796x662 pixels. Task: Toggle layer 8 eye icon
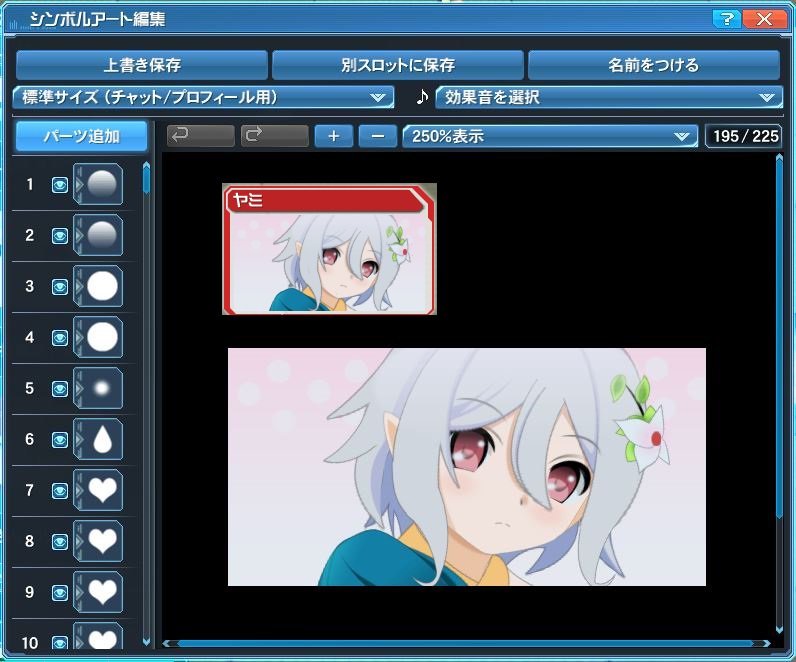pos(60,542)
